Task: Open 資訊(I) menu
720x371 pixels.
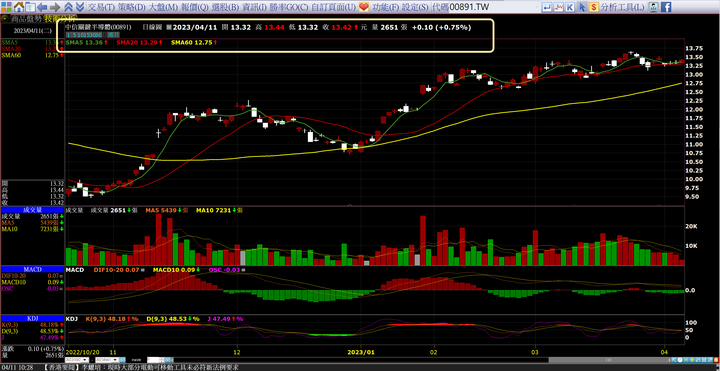Action: point(254,7)
